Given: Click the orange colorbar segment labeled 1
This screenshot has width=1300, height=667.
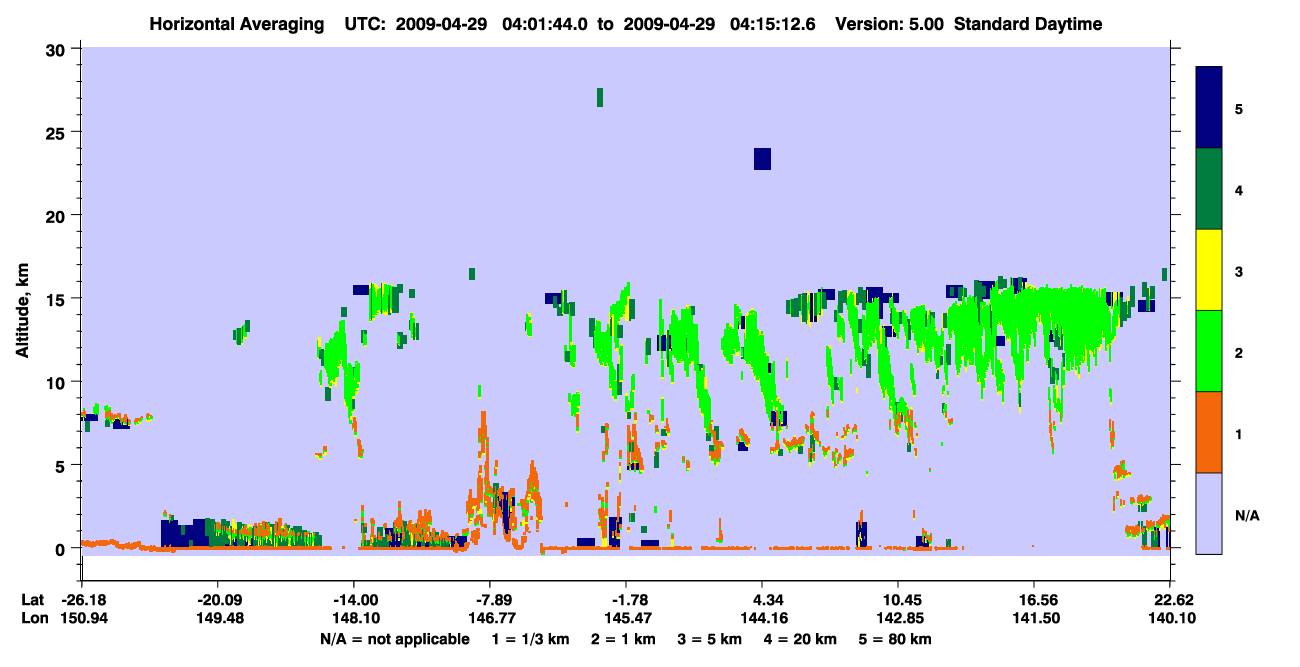Looking at the screenshot, I should point(1209,432).
